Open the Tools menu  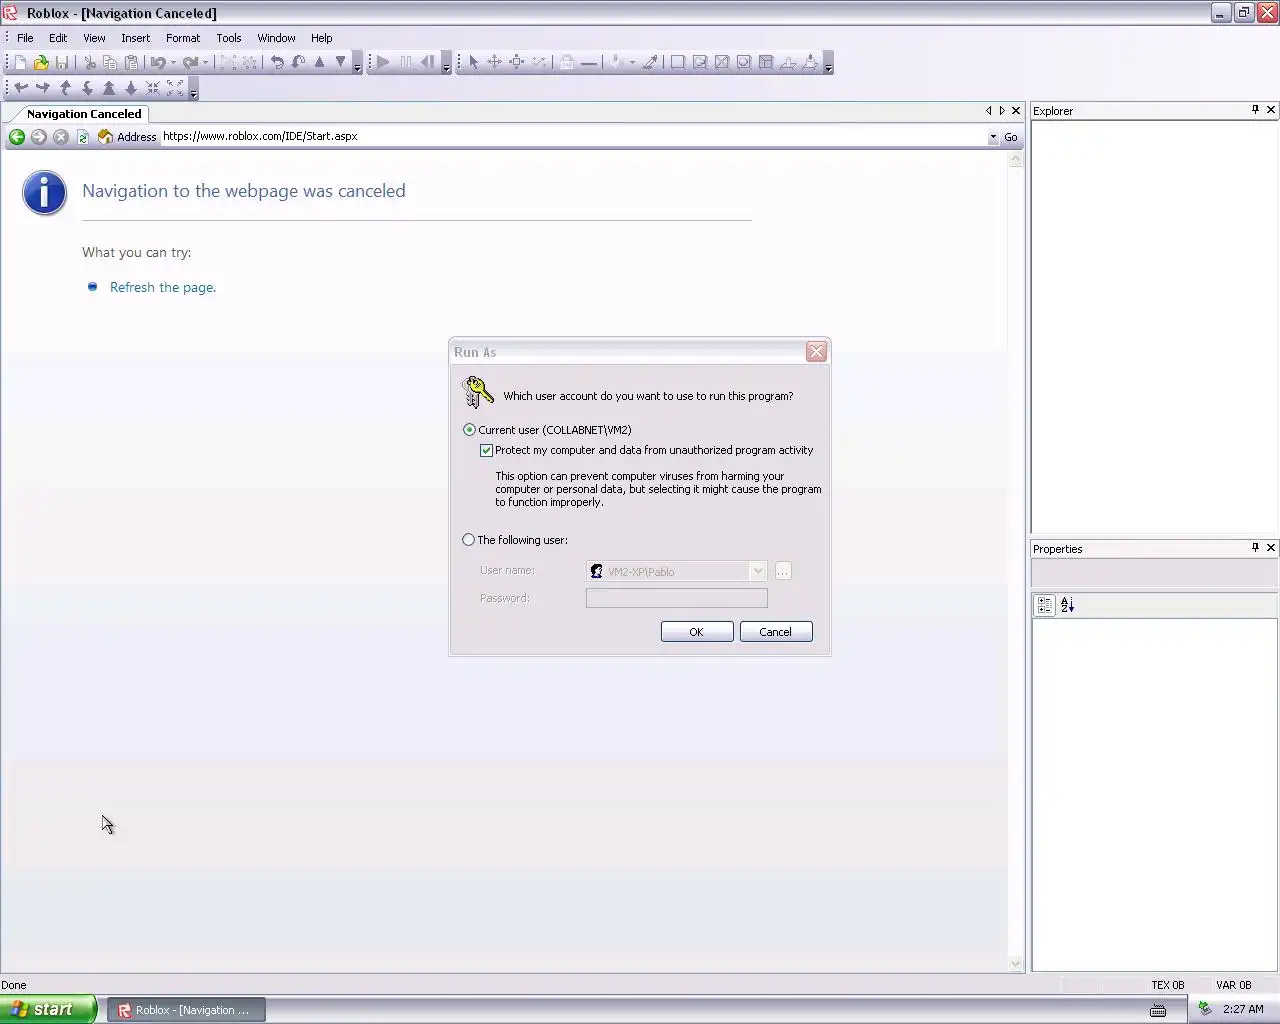pyautogui.click(x=229, y=38)
